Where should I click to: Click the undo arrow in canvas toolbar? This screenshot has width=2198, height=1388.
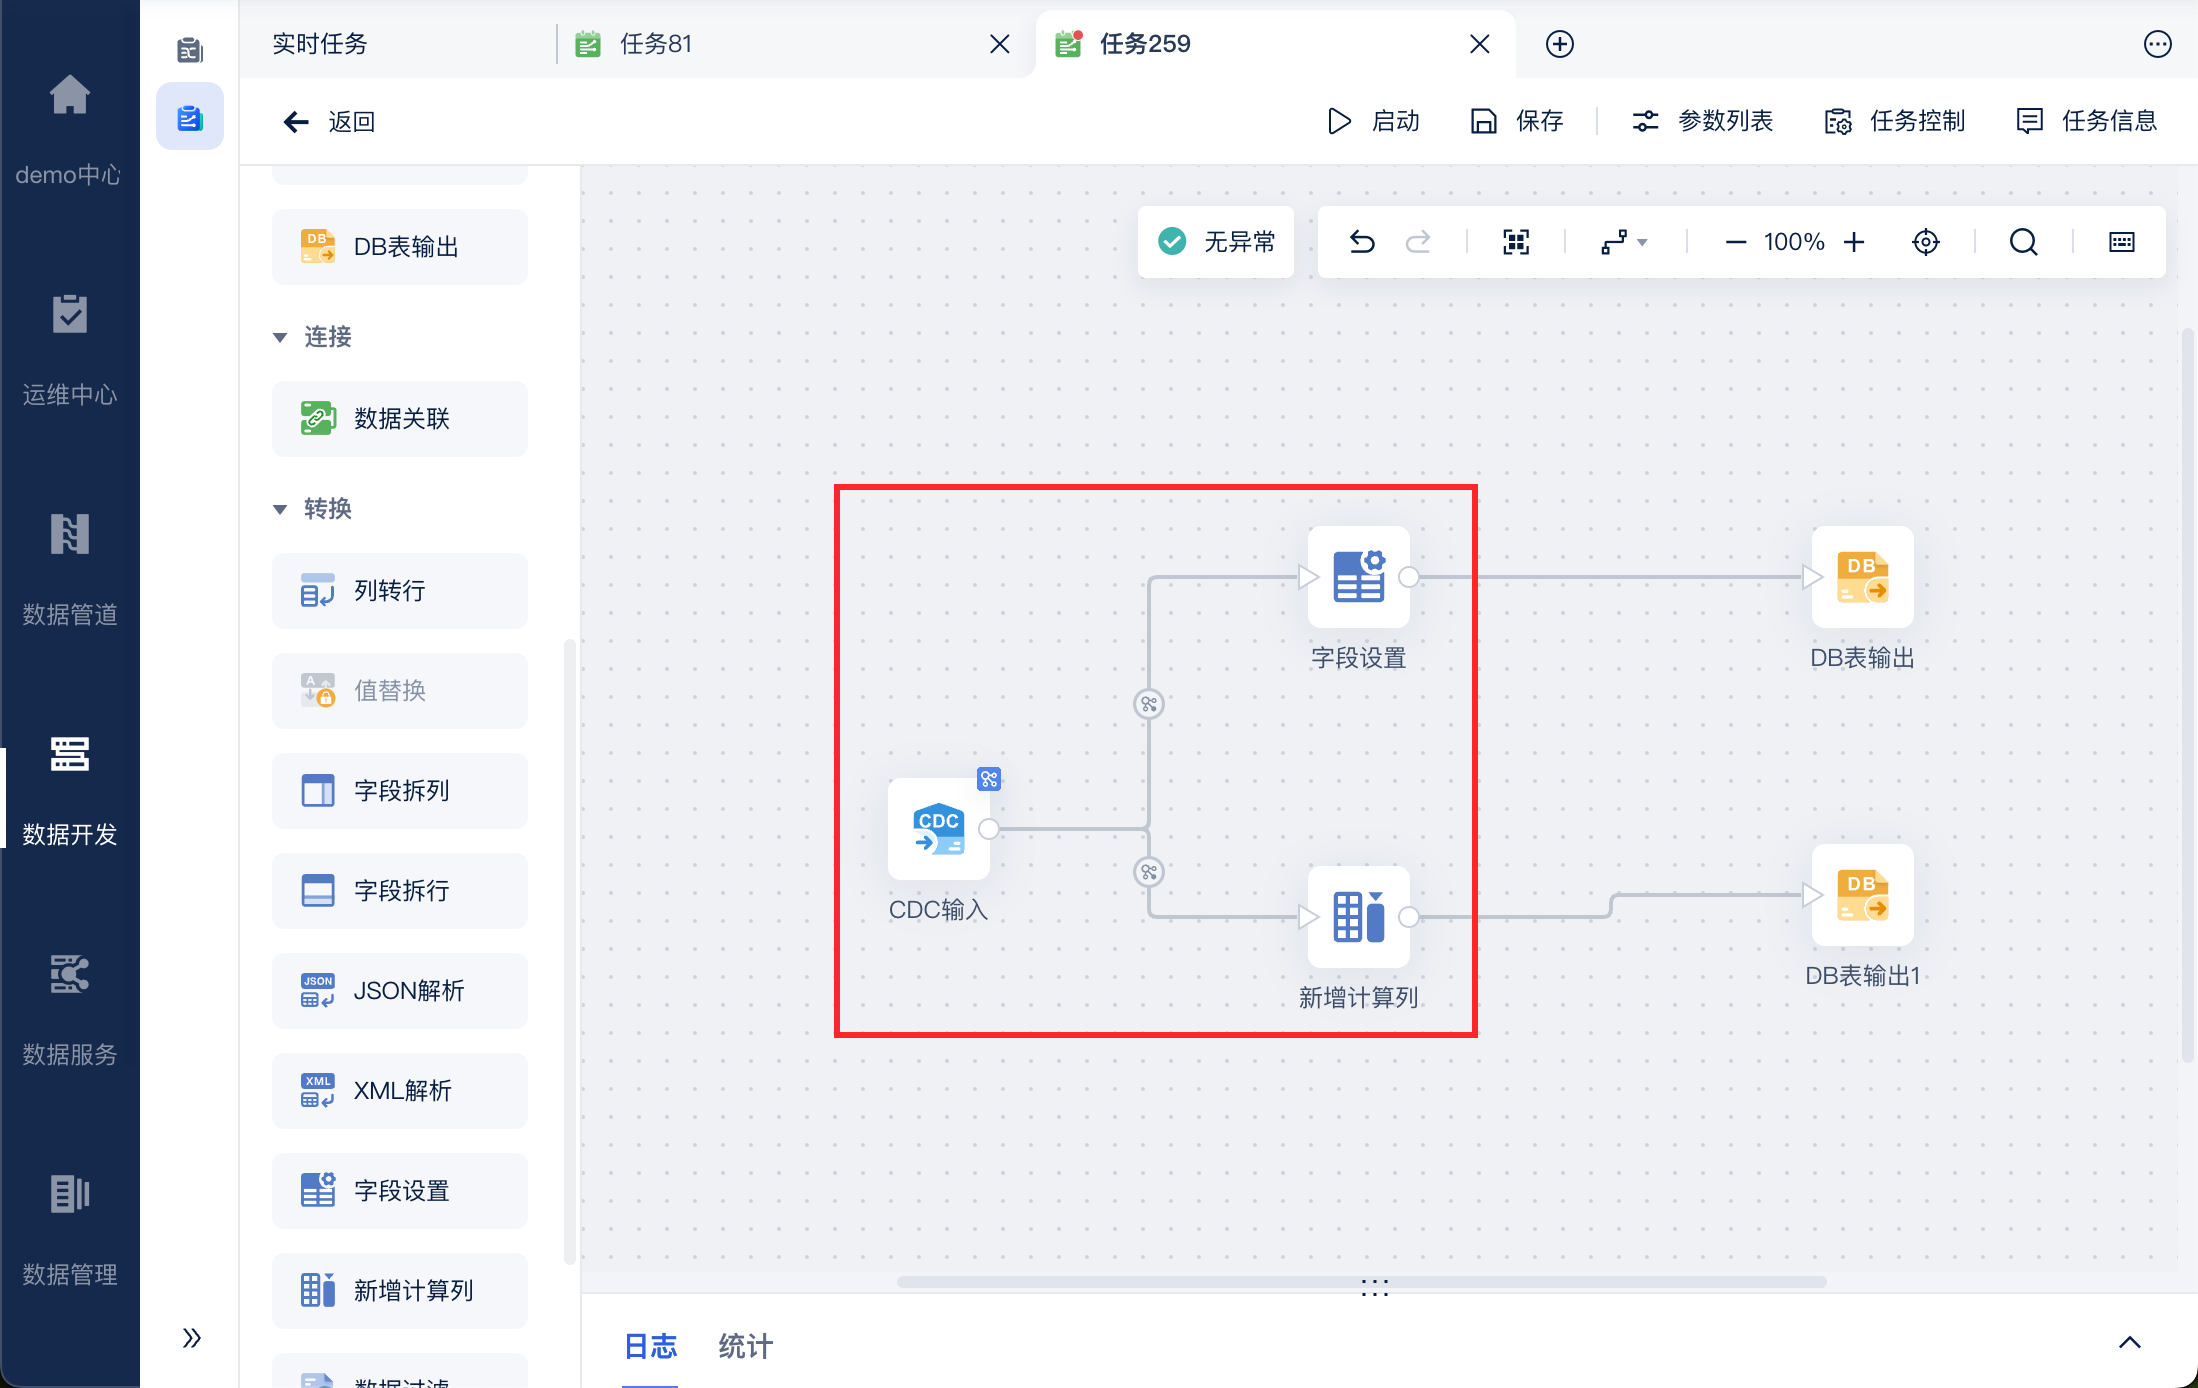1362,242
